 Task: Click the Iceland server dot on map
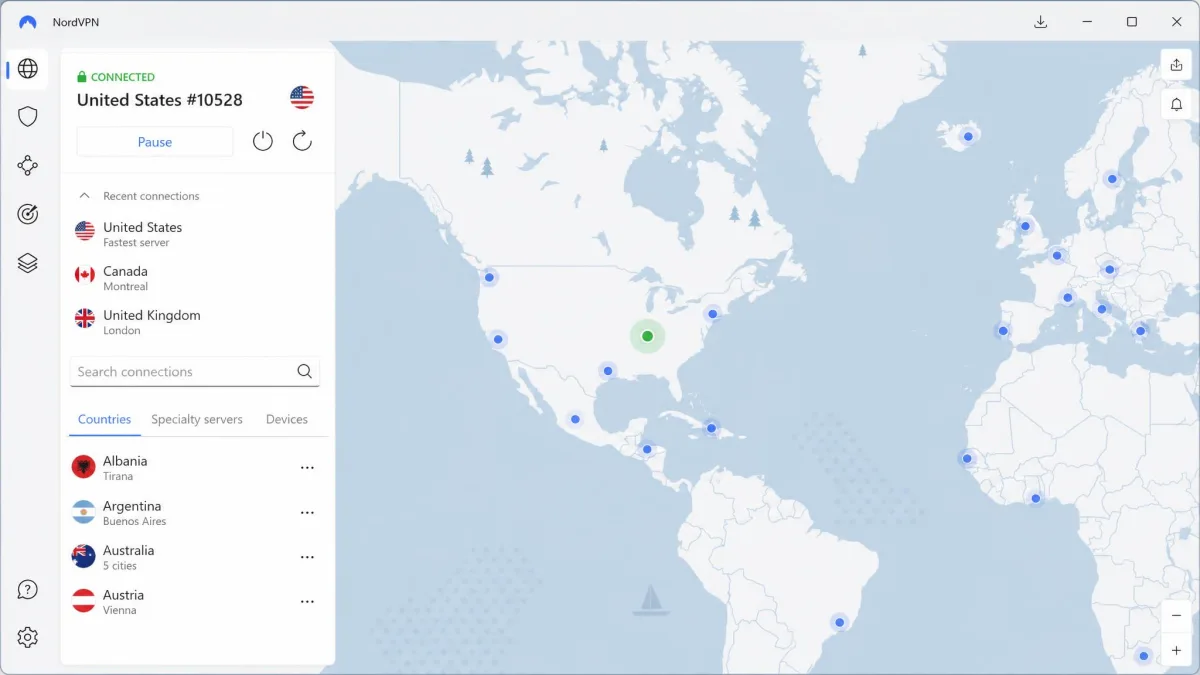[x=968, y=136]
